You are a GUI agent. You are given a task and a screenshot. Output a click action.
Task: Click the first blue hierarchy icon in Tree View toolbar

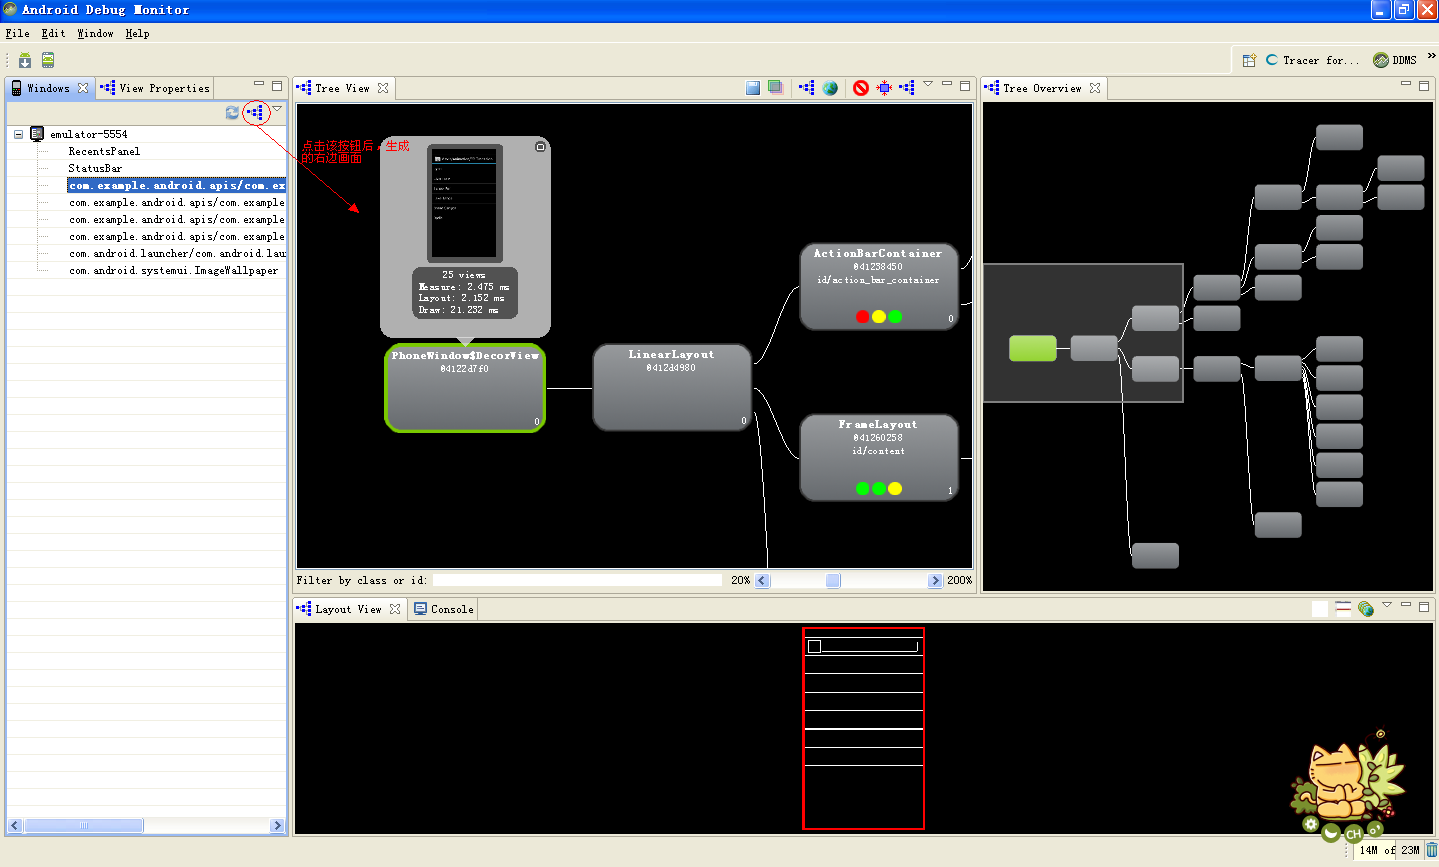pos(807,88)
